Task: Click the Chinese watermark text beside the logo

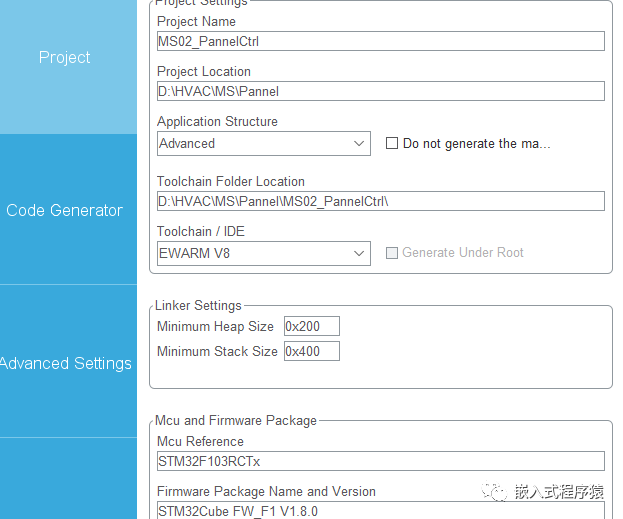Action: 558,492
